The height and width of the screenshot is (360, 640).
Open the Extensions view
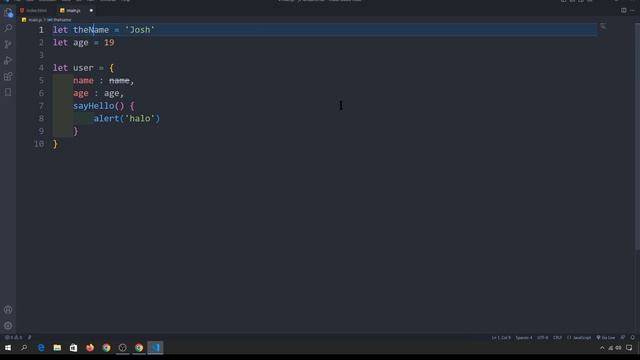tap(8, 76)
